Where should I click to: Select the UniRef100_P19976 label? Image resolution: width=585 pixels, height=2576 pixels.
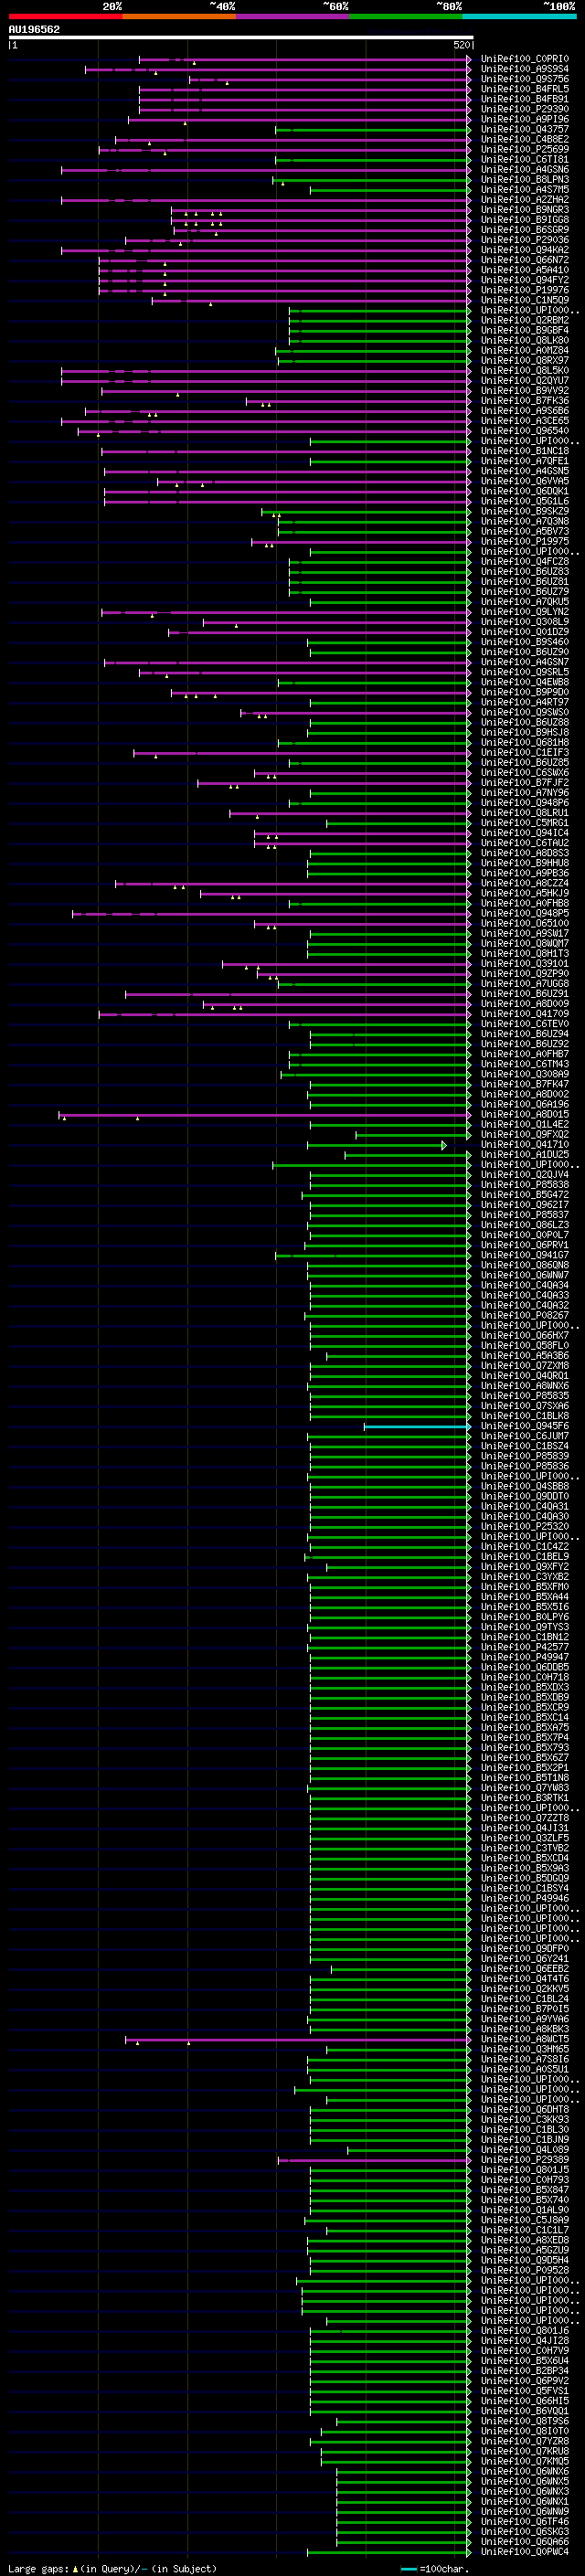525,290
